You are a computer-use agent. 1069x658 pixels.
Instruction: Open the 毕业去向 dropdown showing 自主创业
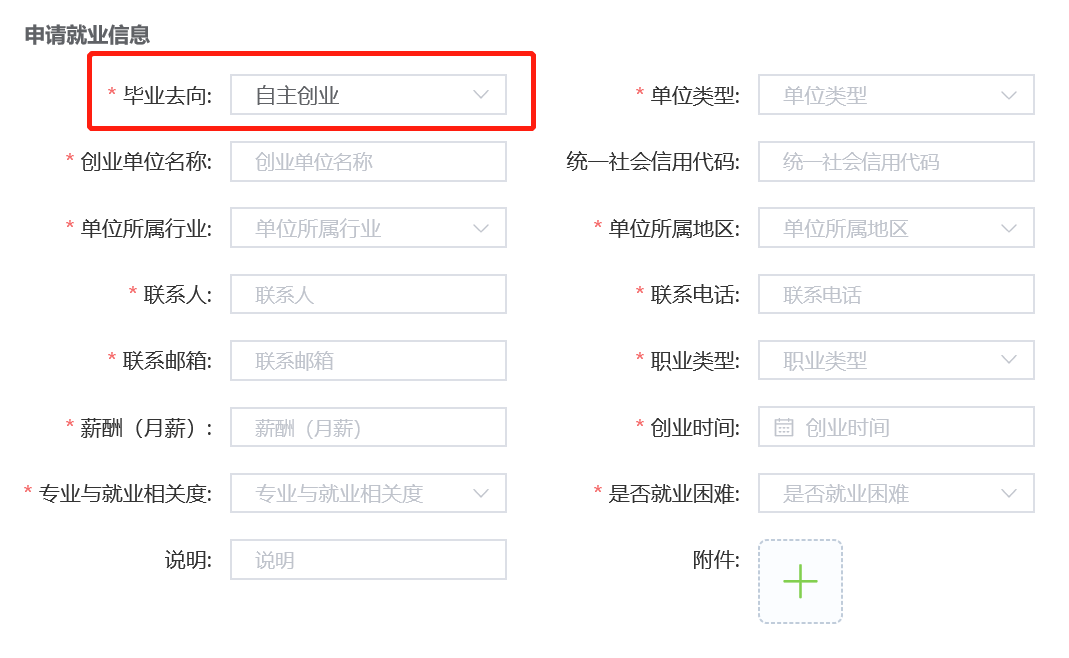[x=368, y=95]
